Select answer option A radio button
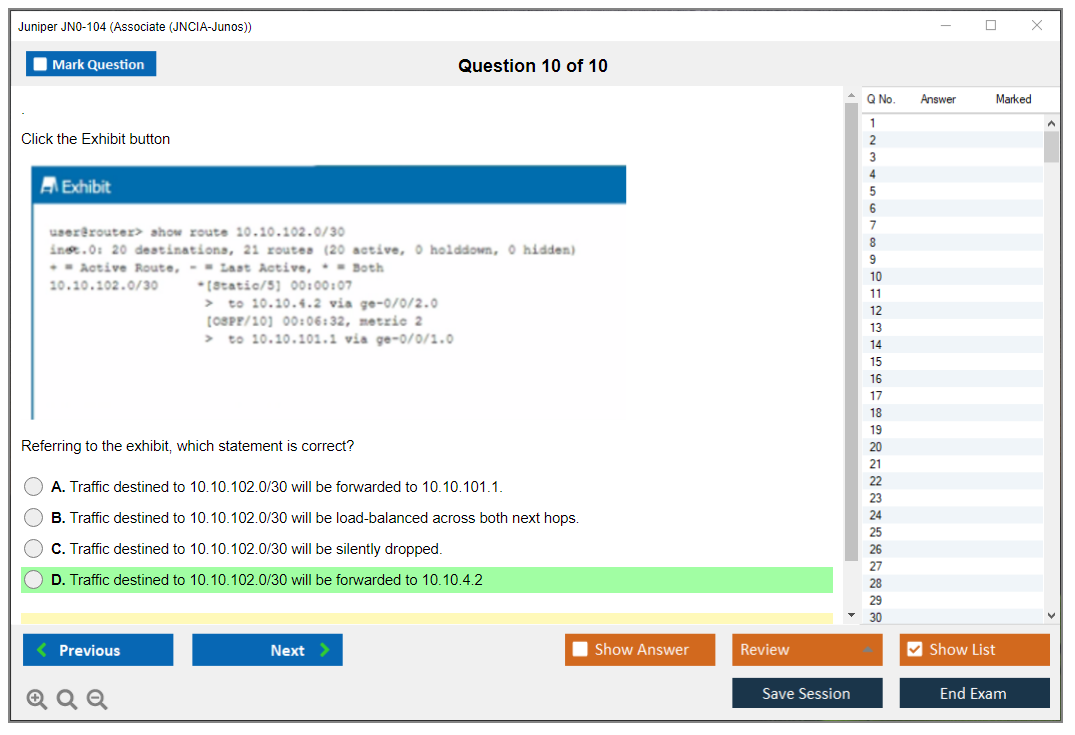This screenshot has height=735, width=1075. point(34,487)
